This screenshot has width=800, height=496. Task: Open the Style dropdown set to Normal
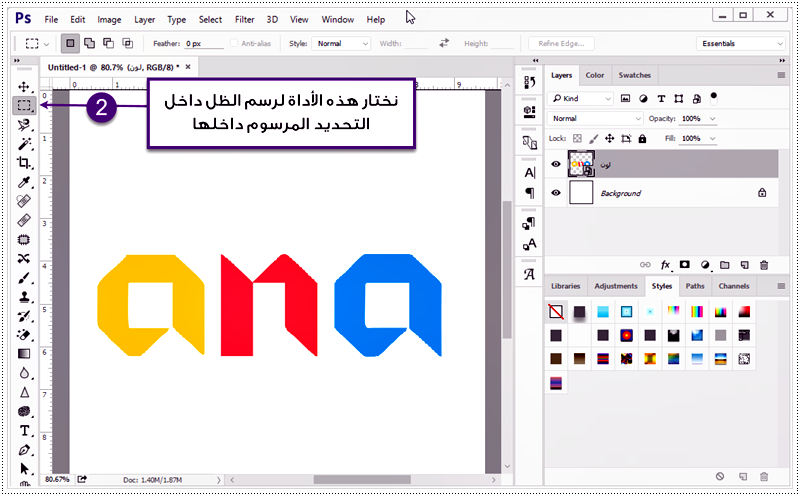(x=341, y=43)
